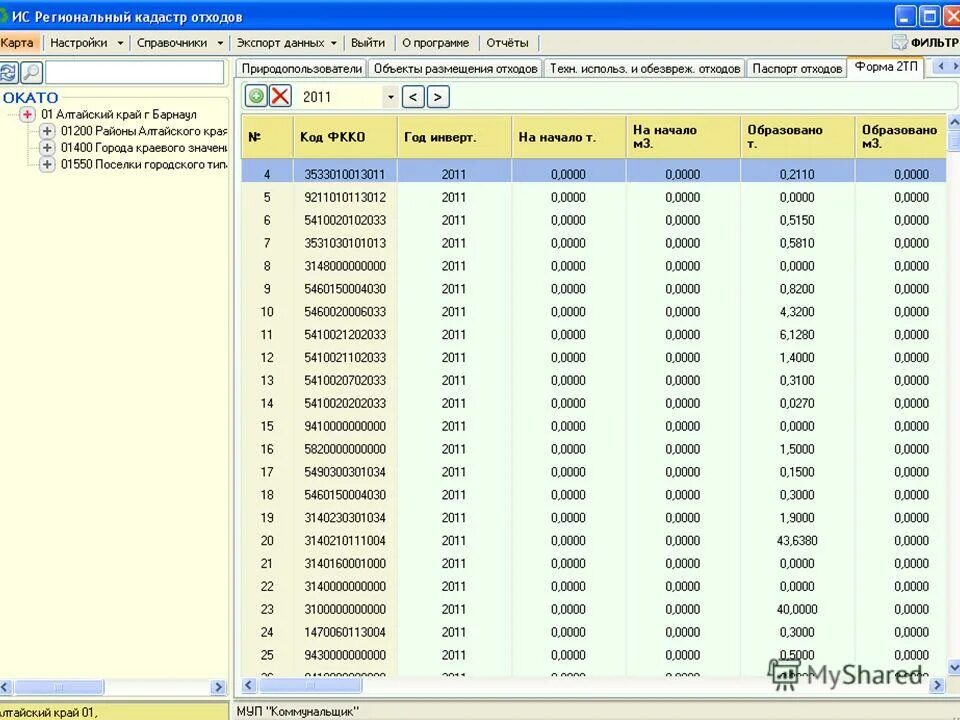The height and width of the screenshot is (720, 960).
Task: Click the № column header
Action: 267,137
